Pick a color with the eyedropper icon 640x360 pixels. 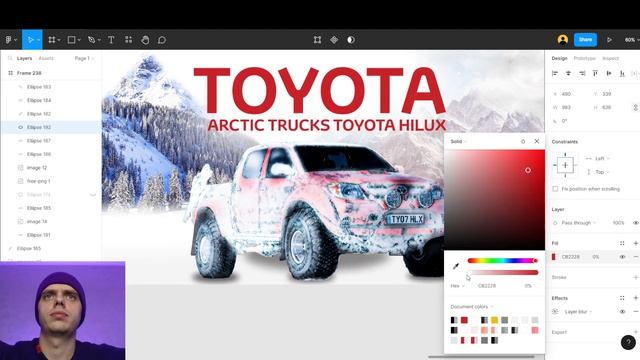[x=456, y=267]
